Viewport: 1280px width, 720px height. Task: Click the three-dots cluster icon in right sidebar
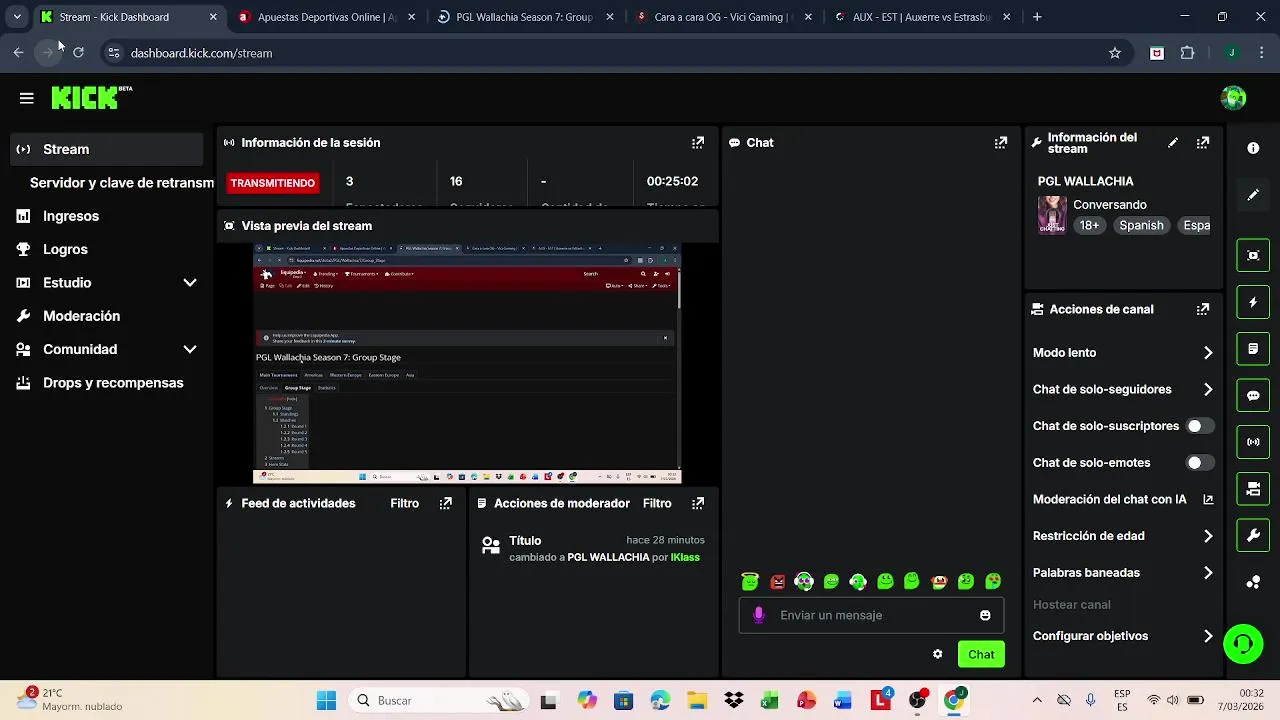[x=1253, y=582]
